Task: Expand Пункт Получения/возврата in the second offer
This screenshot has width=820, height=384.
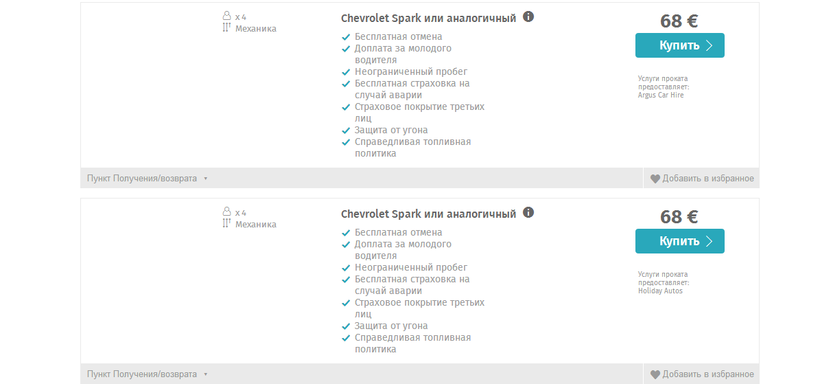Action: tap(147, 374)
